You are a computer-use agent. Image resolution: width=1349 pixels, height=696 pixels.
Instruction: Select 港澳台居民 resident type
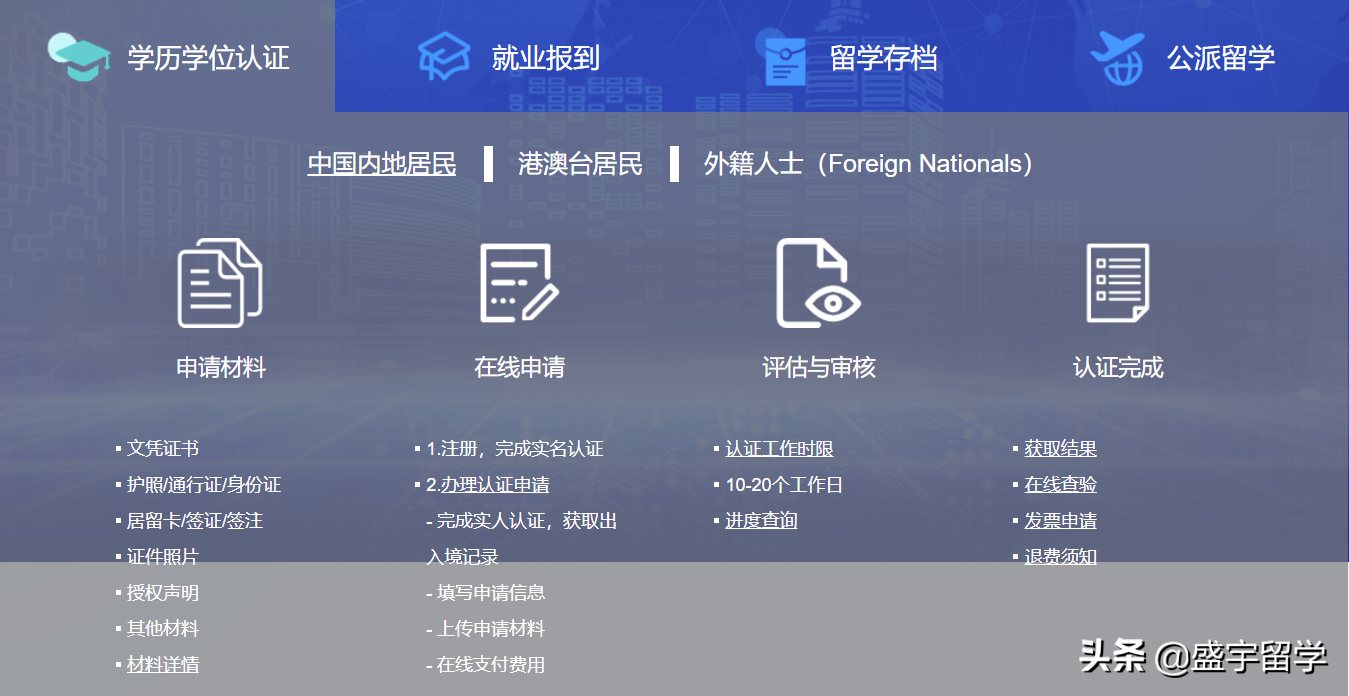(580, 164)
